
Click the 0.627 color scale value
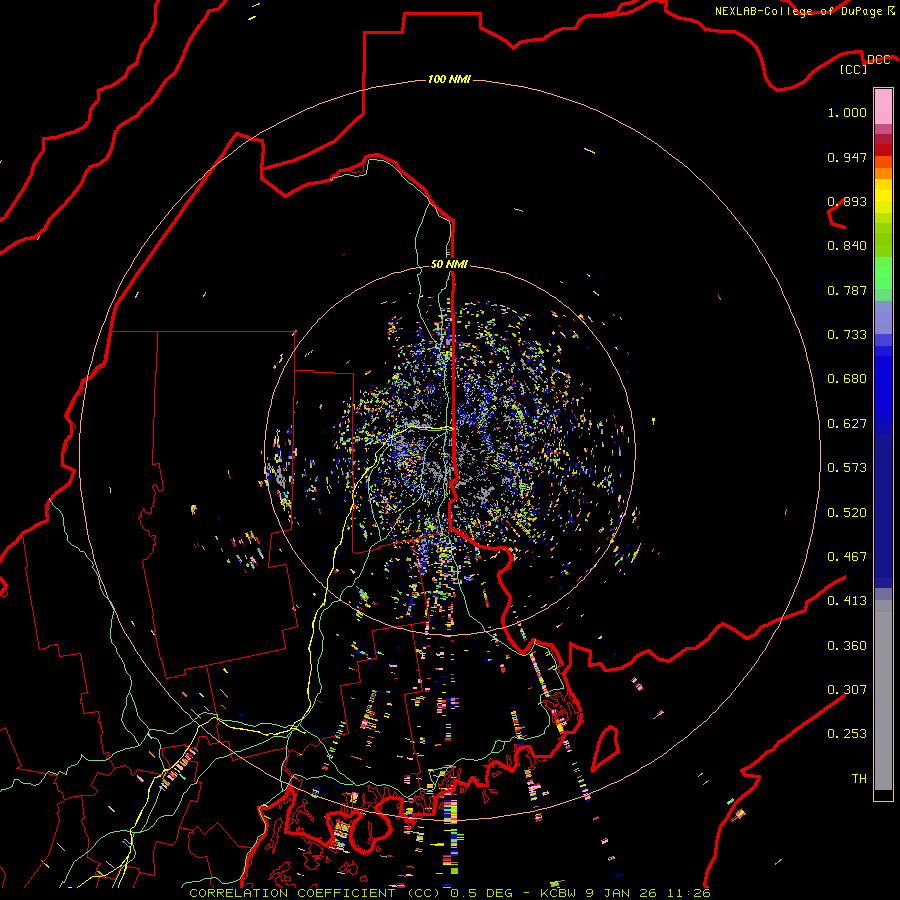point(847,424)
